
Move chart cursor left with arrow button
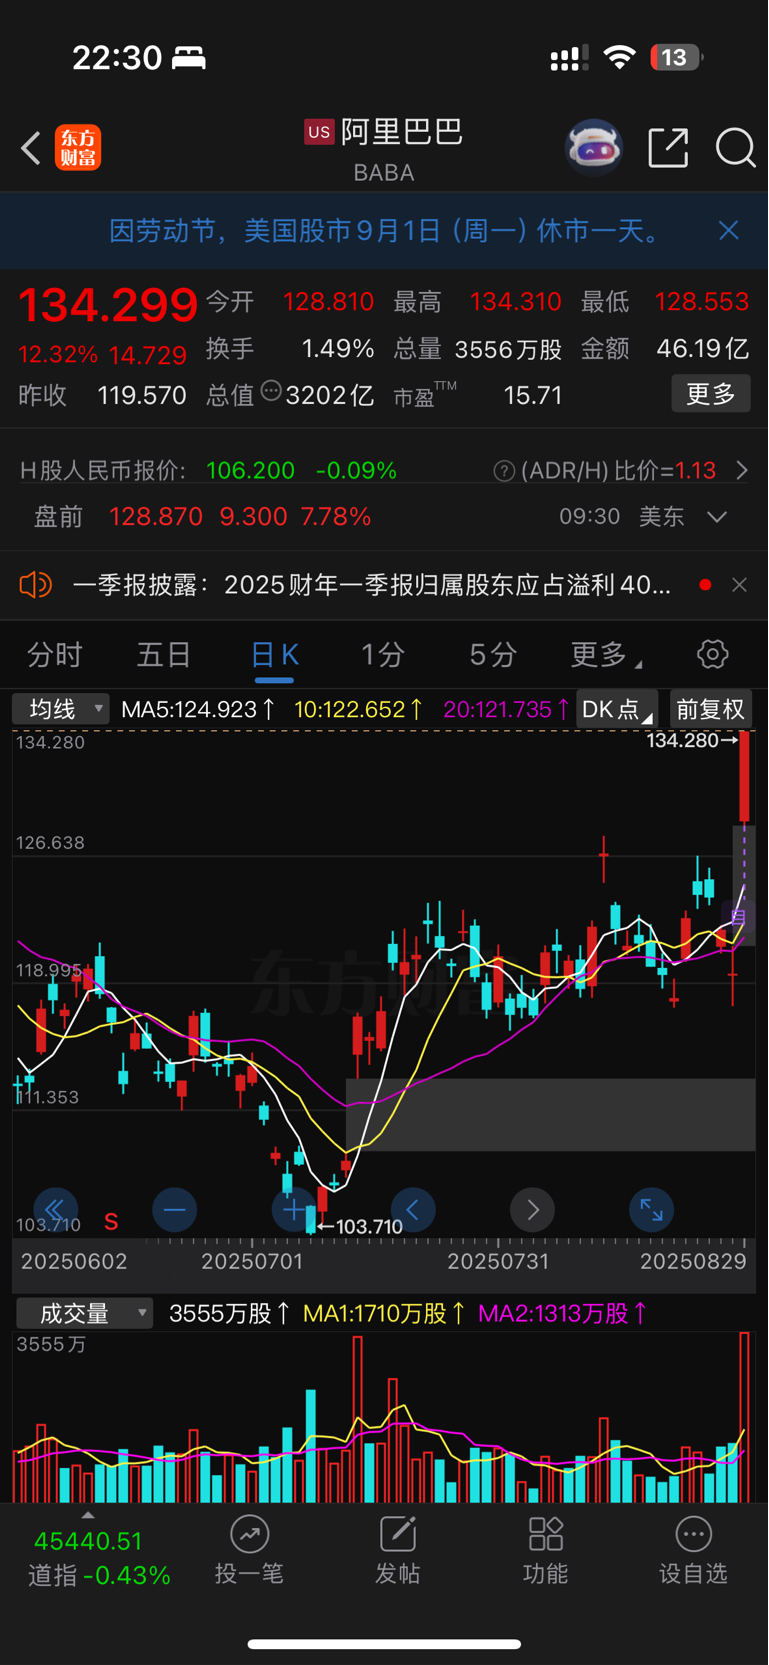coord(413,1210)
